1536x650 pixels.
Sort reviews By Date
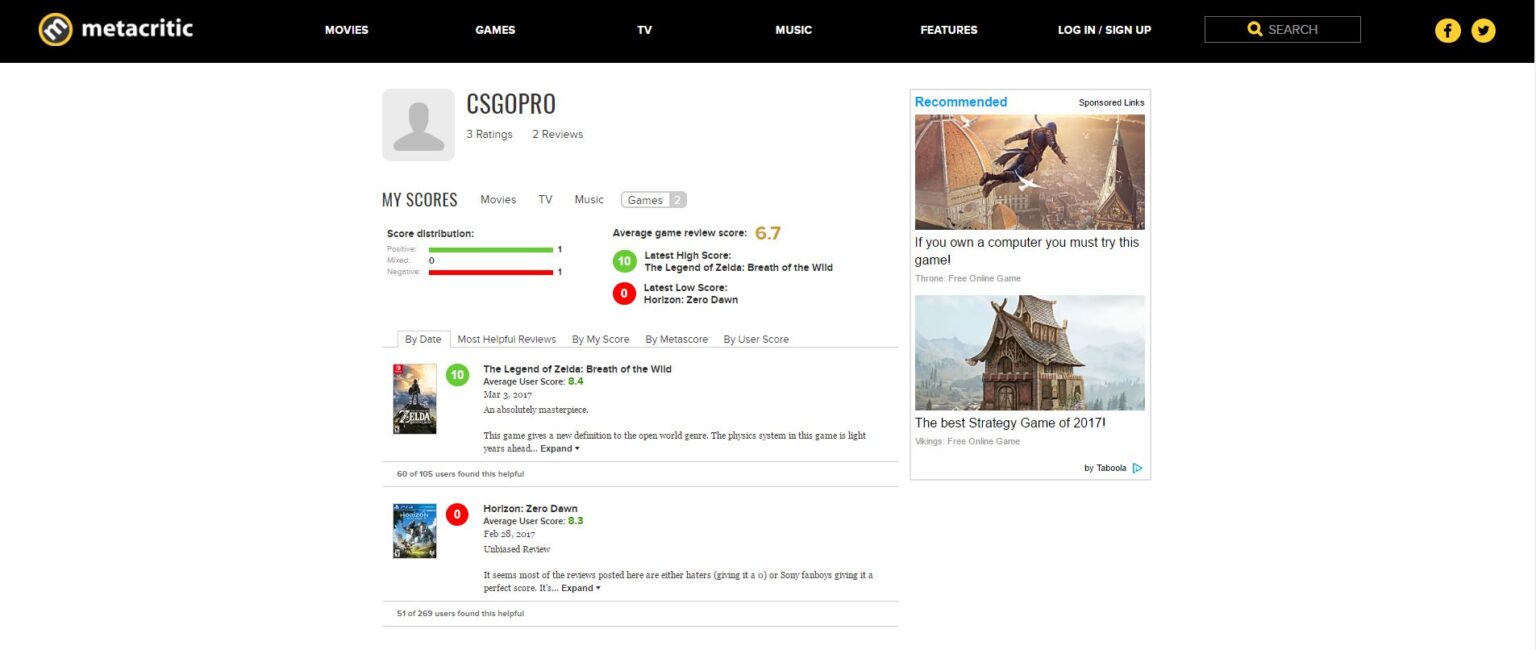[423, 339]
